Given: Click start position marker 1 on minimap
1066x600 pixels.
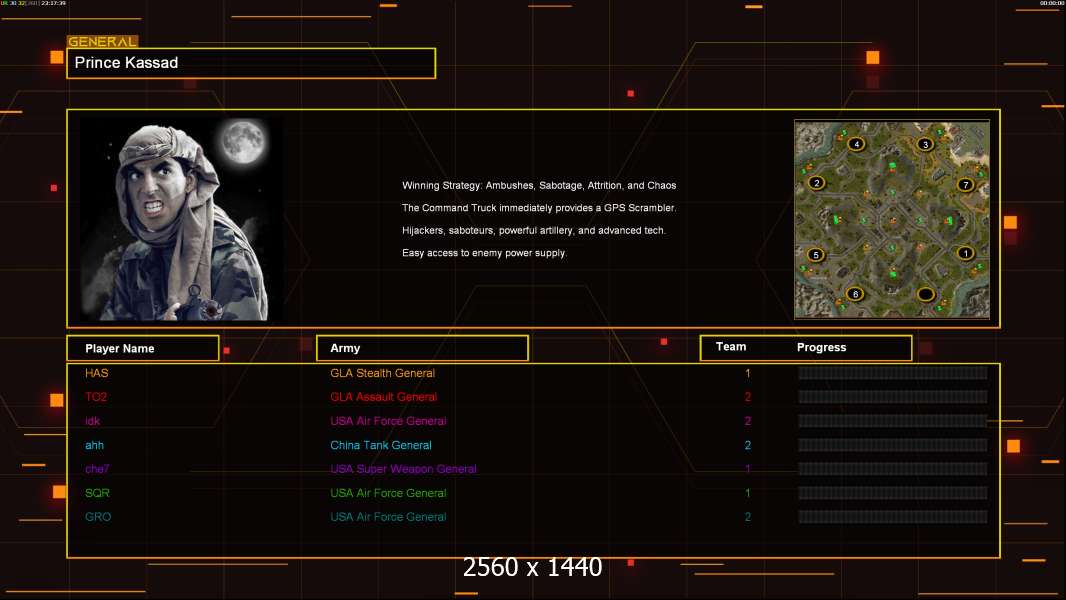Looking at the screenshot, I should (x=965, y=253).
